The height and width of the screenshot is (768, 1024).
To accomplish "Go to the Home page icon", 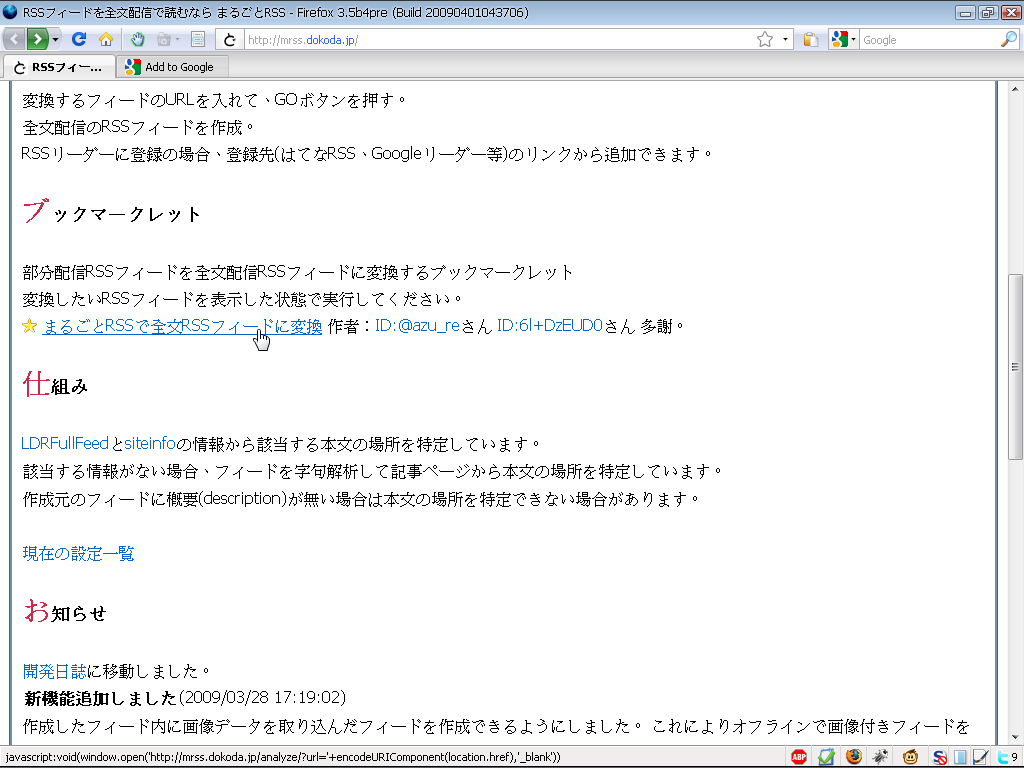I will [106, 40].
